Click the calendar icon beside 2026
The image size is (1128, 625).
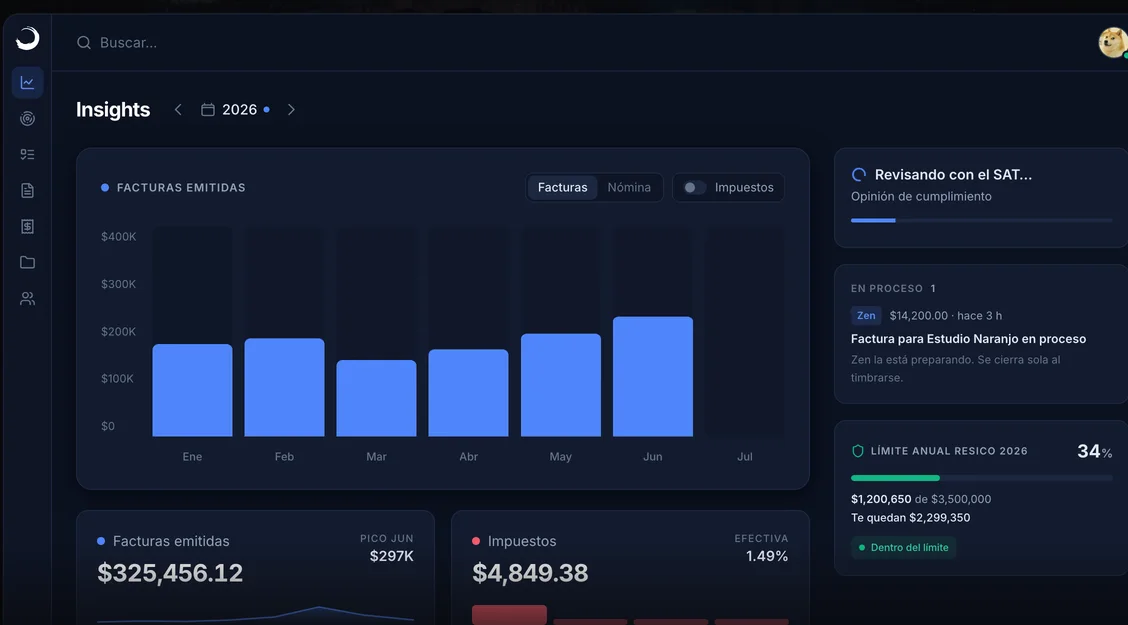tap(208, 109)
